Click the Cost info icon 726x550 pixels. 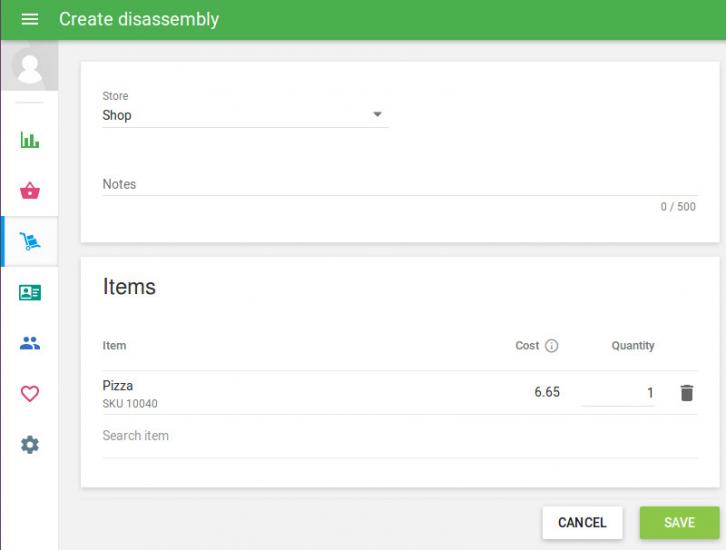pos(551,346)
